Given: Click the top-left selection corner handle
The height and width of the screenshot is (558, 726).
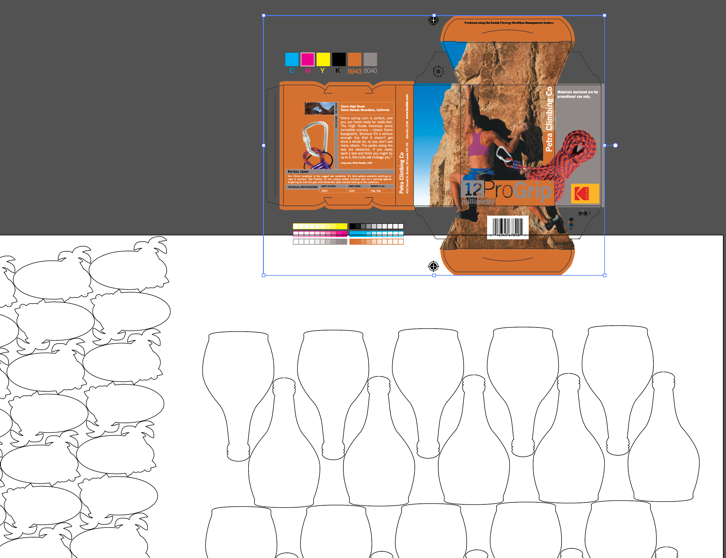Looking at the screenshot, I should coord(264,16).
